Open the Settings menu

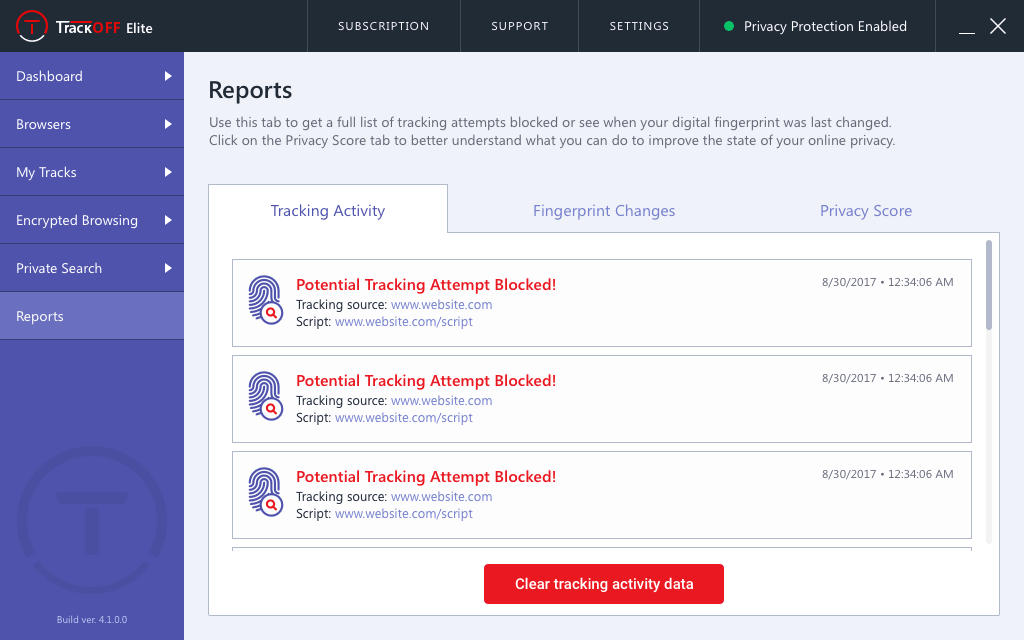point(639,26)
